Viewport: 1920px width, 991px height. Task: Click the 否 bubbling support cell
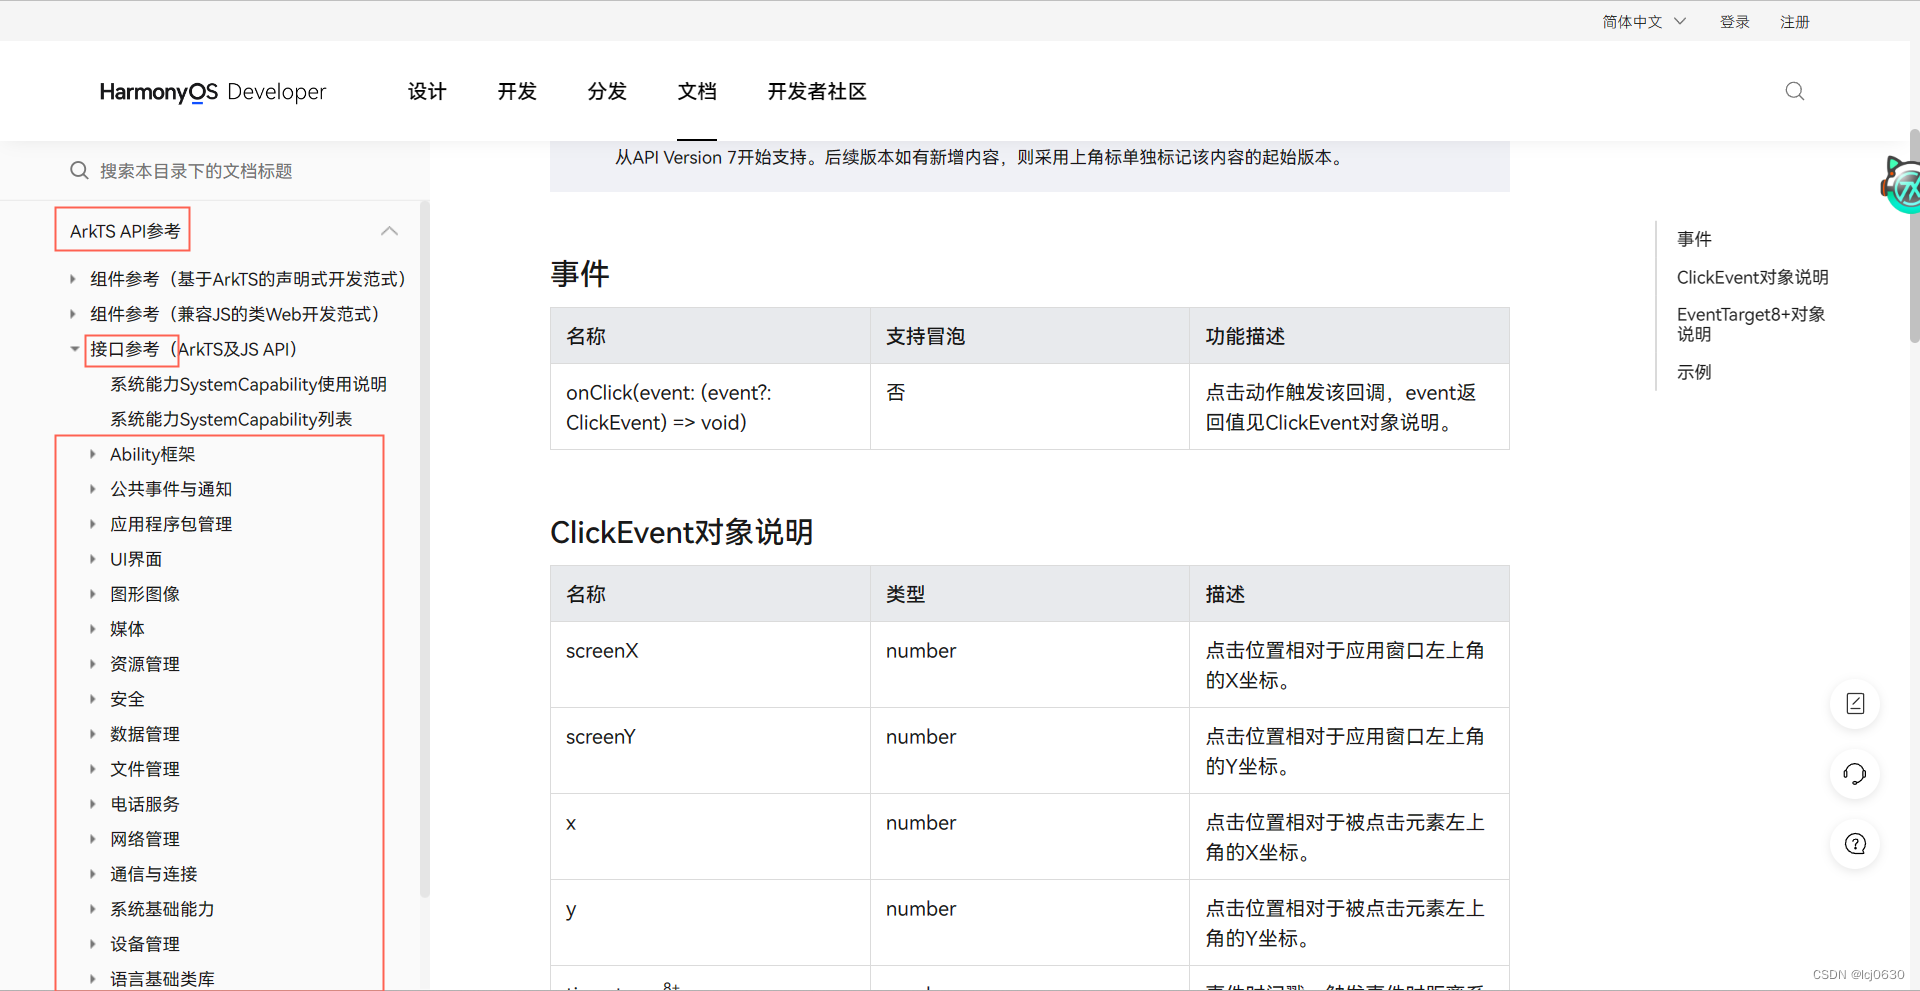tap(1030, 407)
